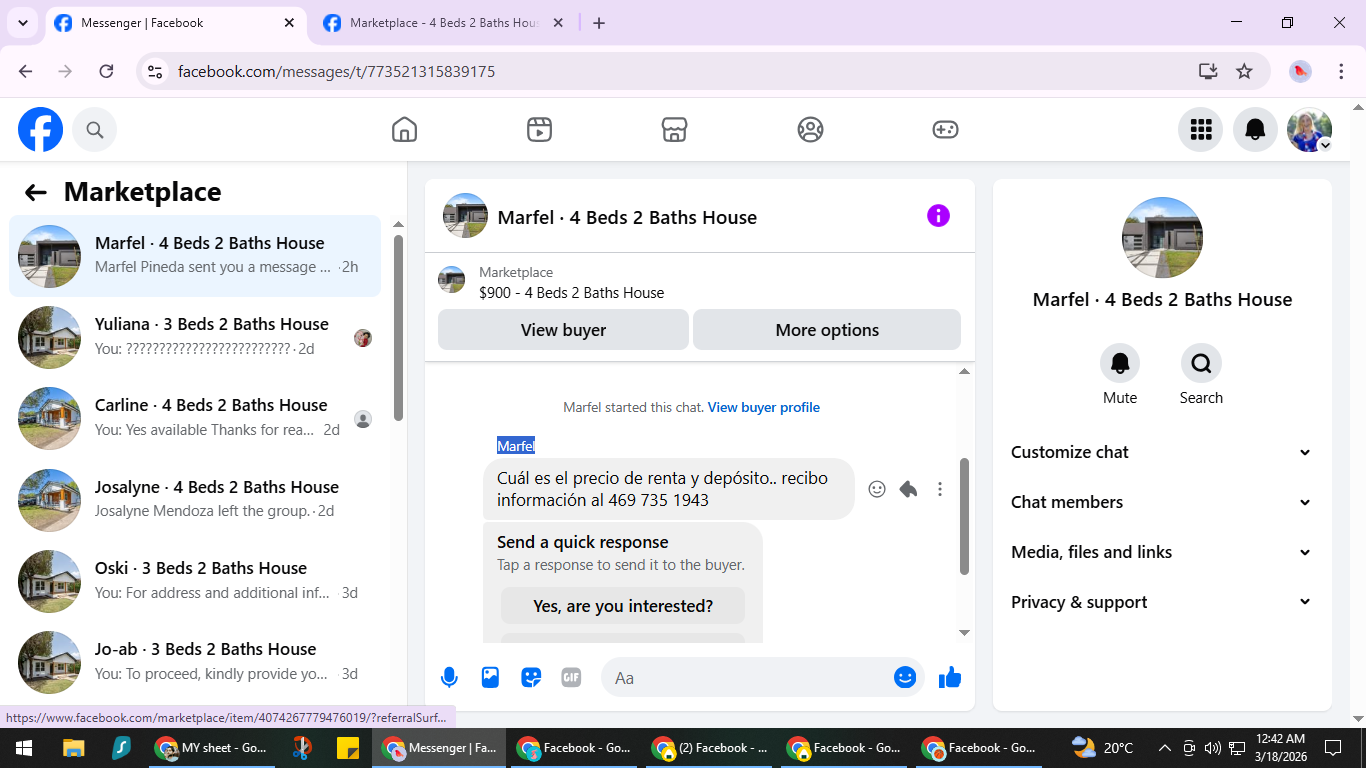Screen dimensions: 1366x768
Task: Click the More options button
Action: point(827,330)
